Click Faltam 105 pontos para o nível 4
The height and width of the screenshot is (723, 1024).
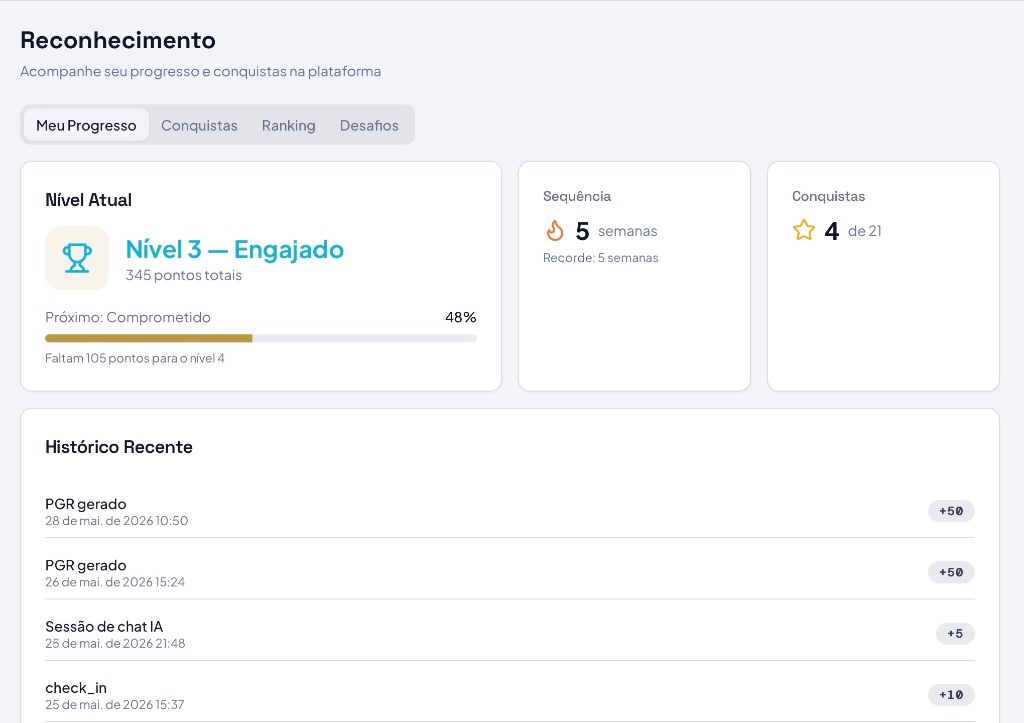tap(135, 358)
